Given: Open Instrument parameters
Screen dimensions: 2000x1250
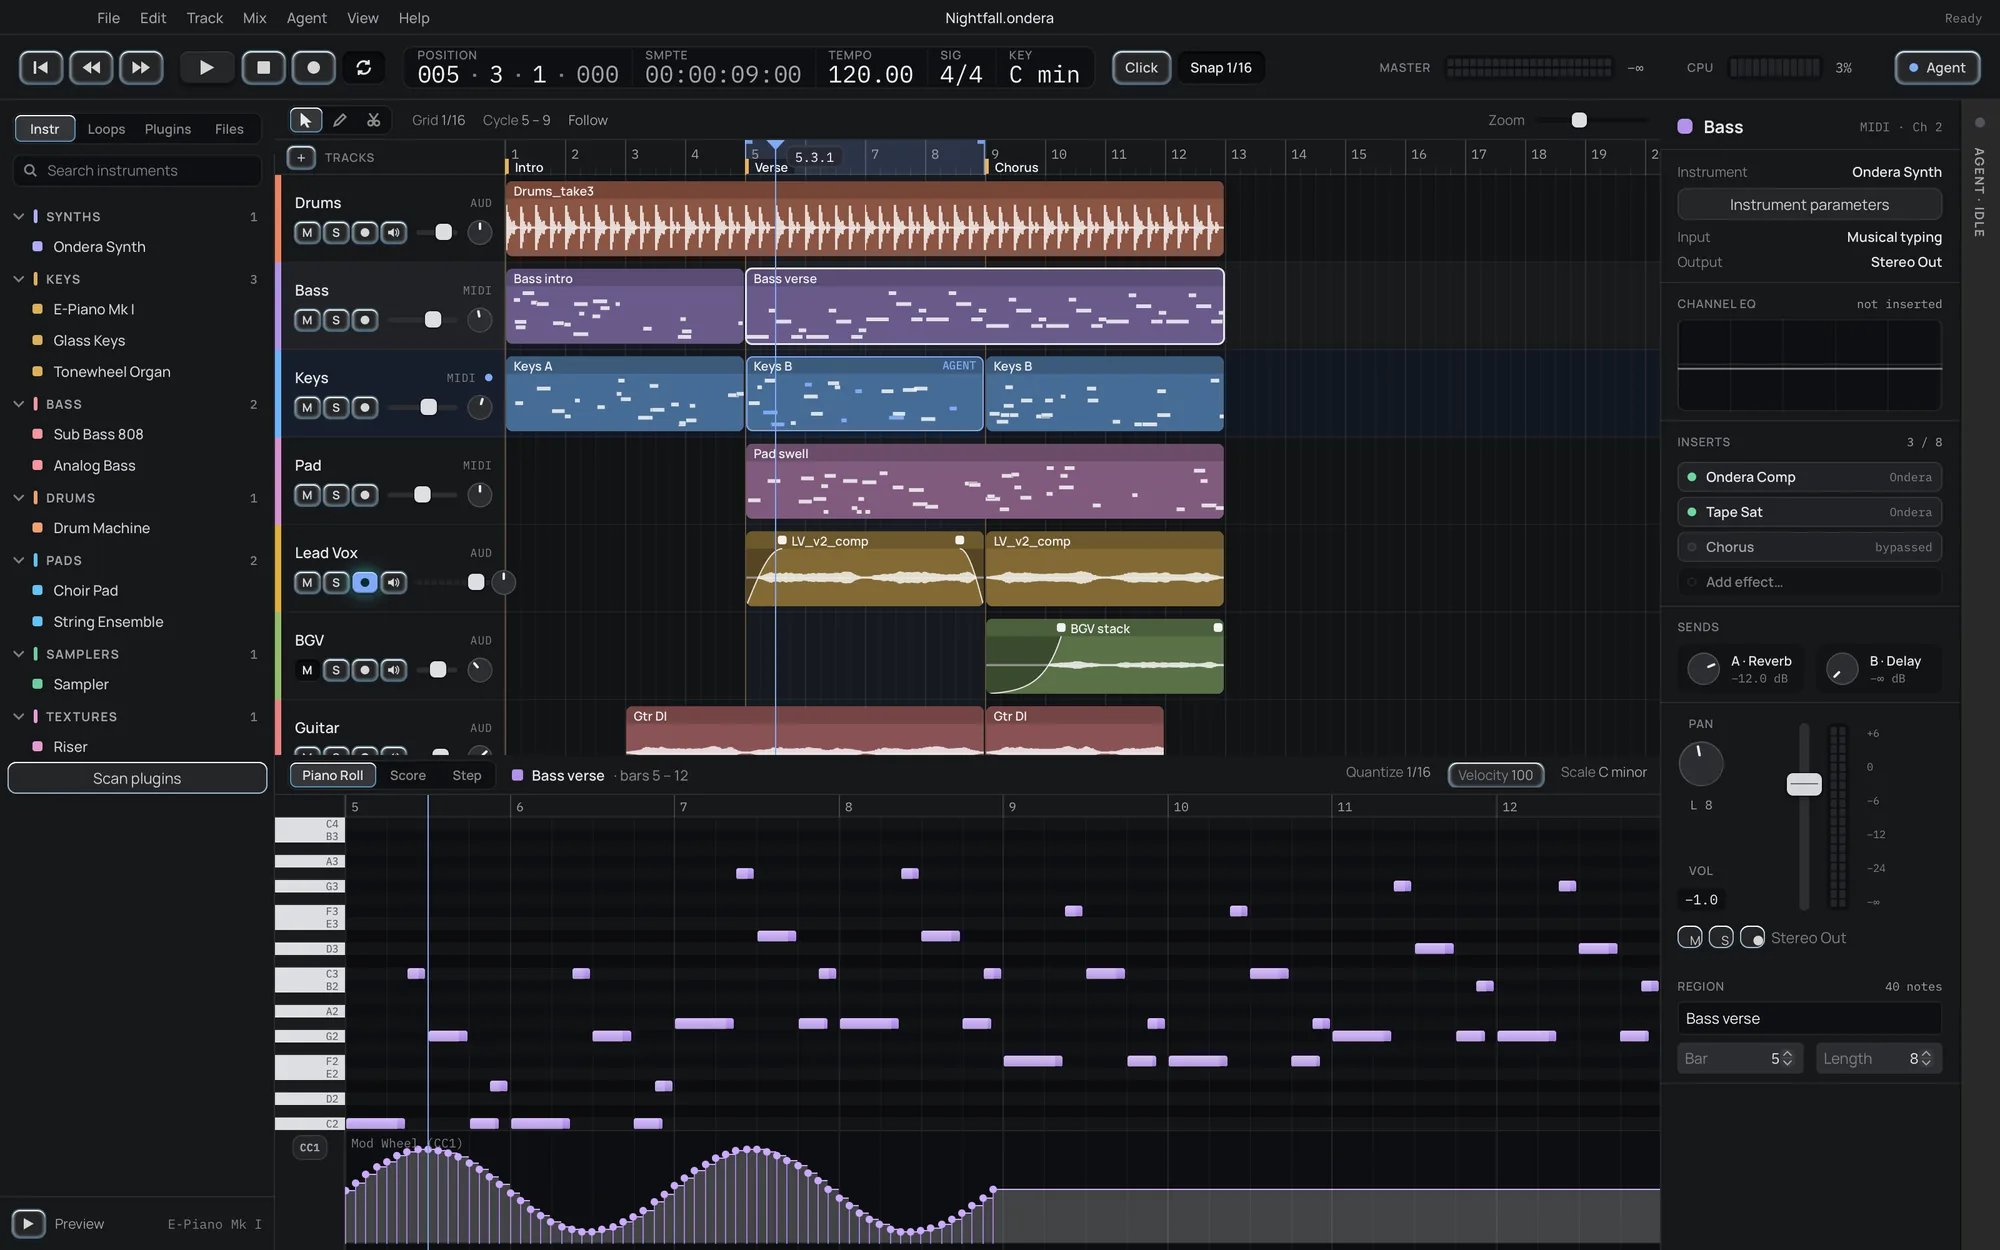Looking at the screenshot, I should (1809, 204).
